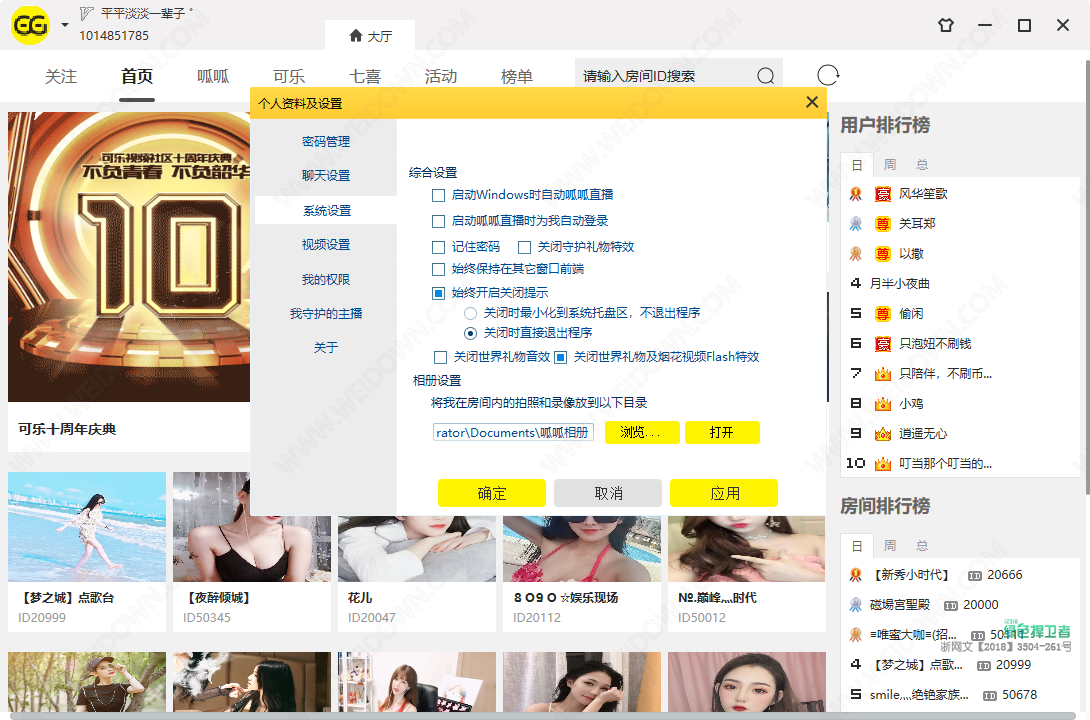Select 我守护的主播 in settings sidebar
1090x720 pixels.
326,313
